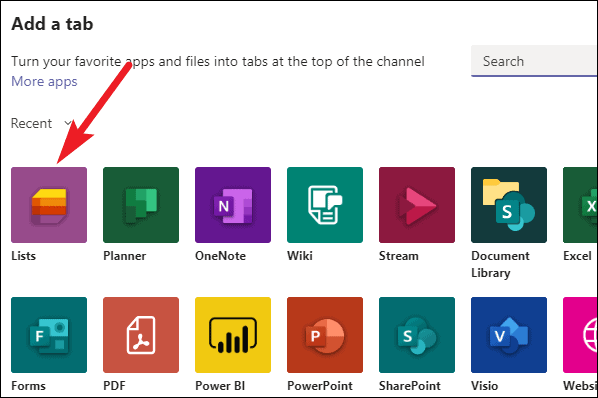Select the Power BI icon

point(233,335)
